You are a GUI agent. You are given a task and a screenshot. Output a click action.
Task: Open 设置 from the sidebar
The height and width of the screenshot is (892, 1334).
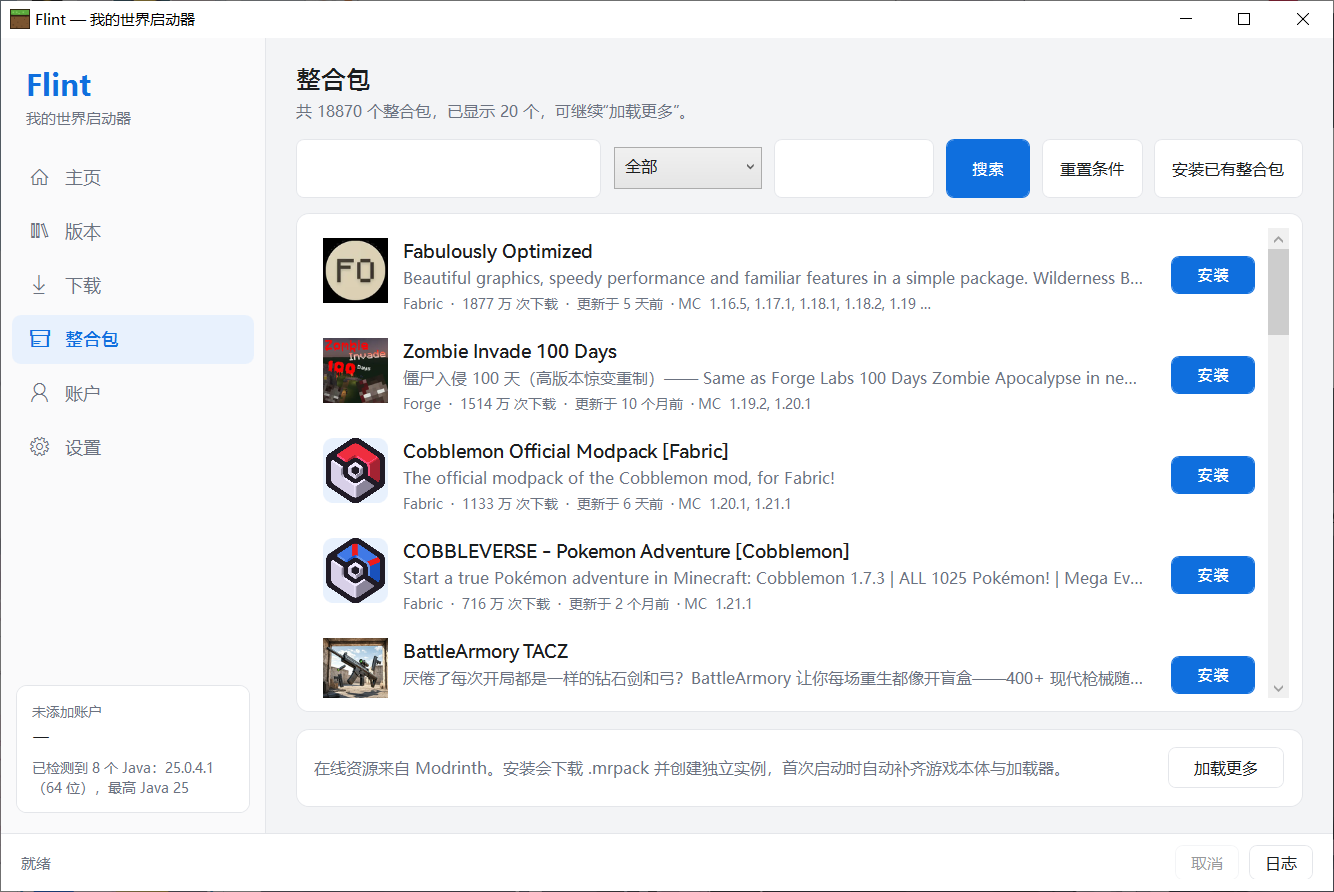coord(133,448)
